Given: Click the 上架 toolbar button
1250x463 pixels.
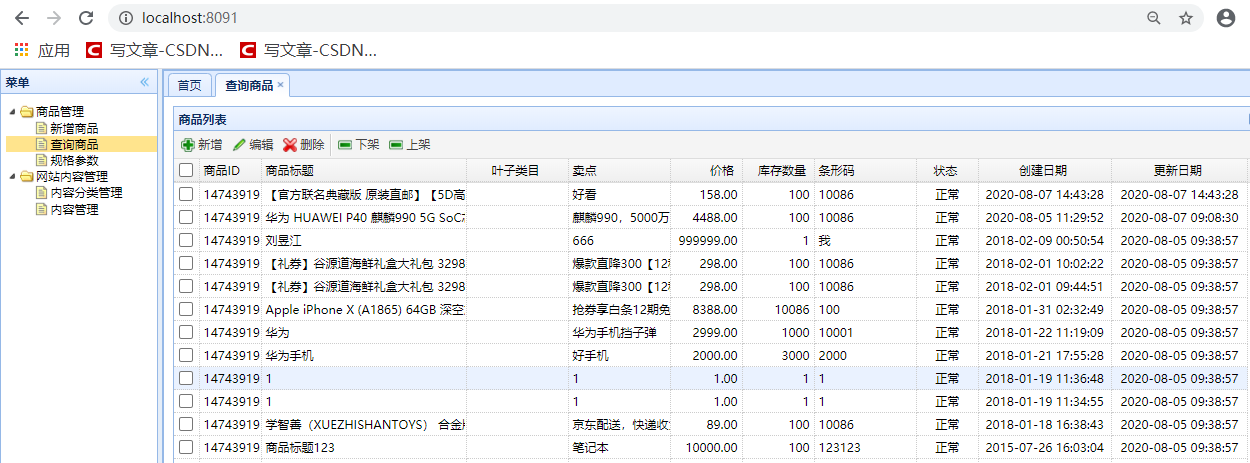Looking at the screenshot, I should (x=410, y=145).
